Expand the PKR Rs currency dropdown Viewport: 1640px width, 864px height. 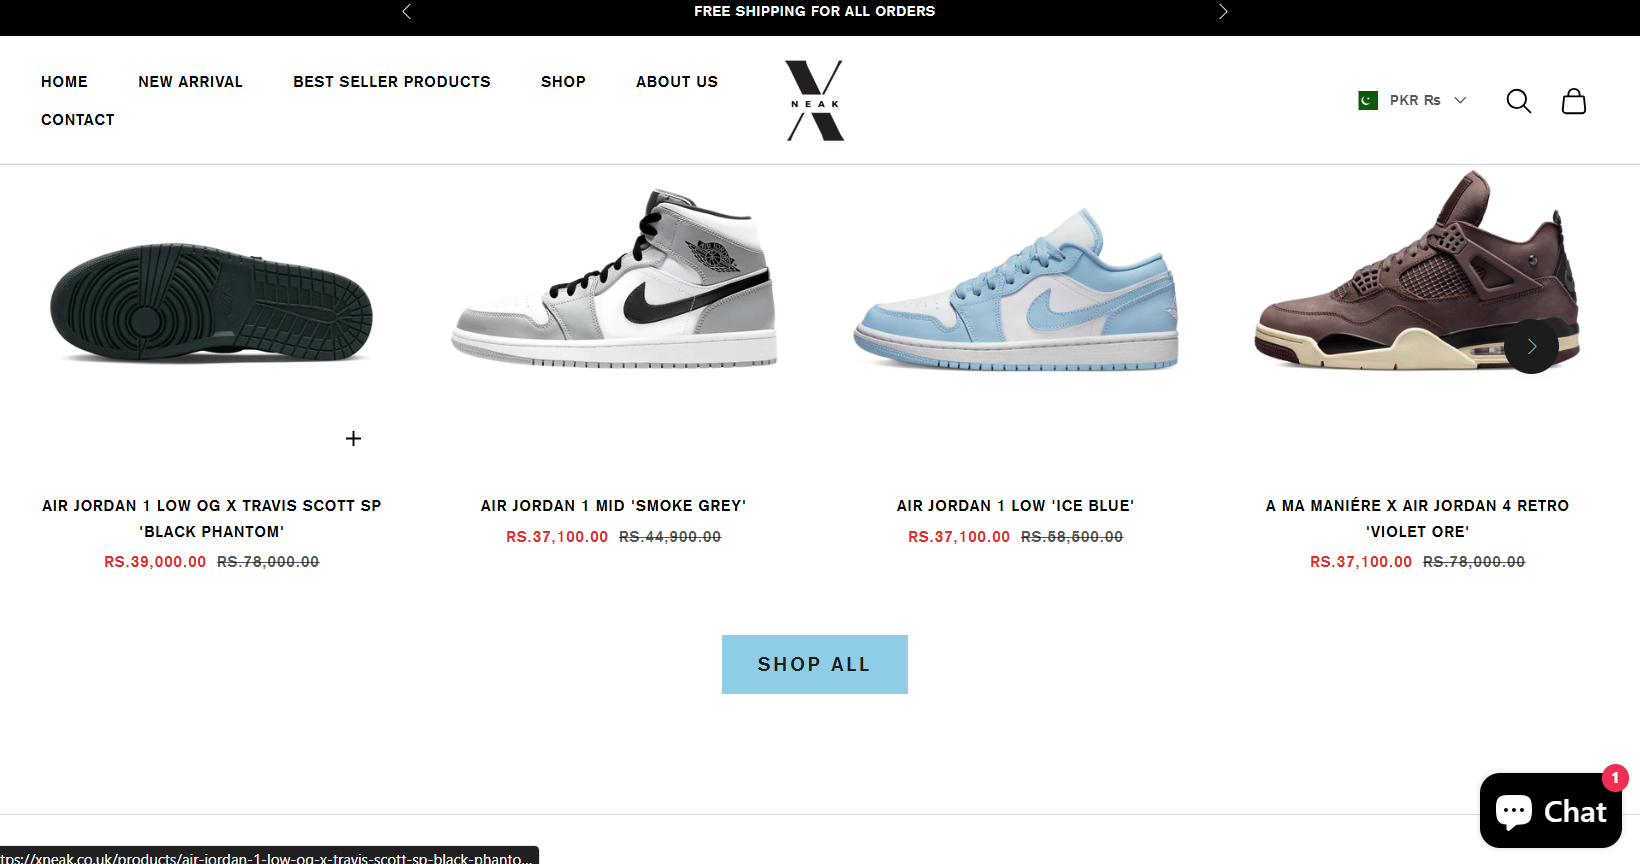(x=1412, y=100)
